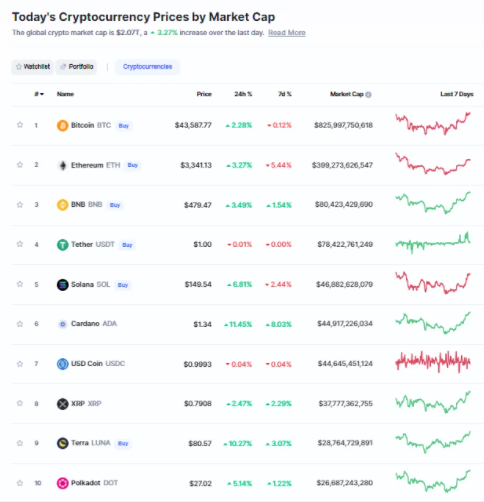Open USD Coin's last 7 days sparkline chart
484x502 pixels.
433,362
